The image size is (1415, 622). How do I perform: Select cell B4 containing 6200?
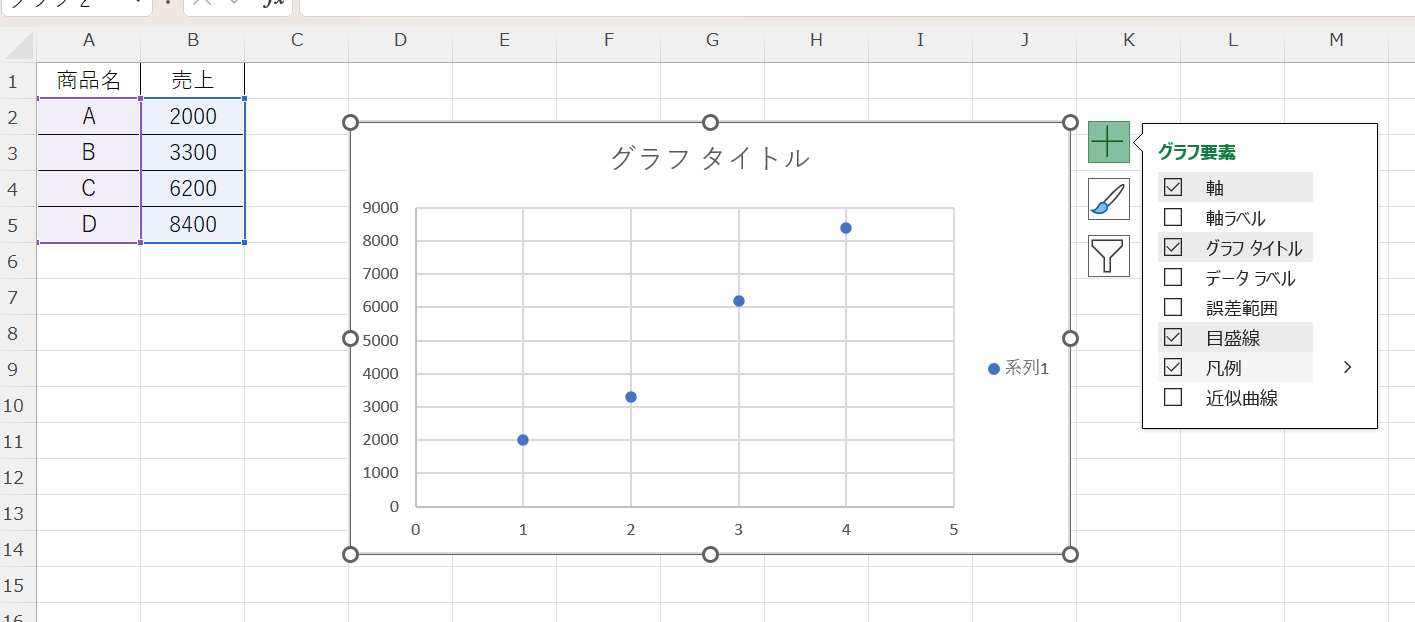click(193, 188)
